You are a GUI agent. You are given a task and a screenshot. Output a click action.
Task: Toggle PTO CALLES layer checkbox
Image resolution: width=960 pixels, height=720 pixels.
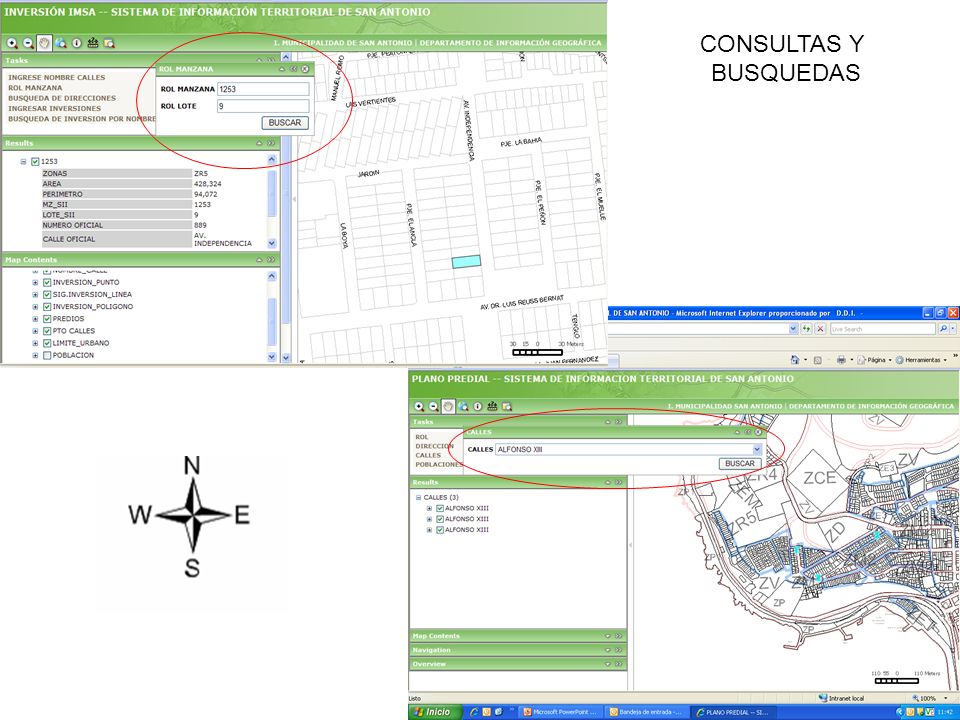(x=47, y=331)
